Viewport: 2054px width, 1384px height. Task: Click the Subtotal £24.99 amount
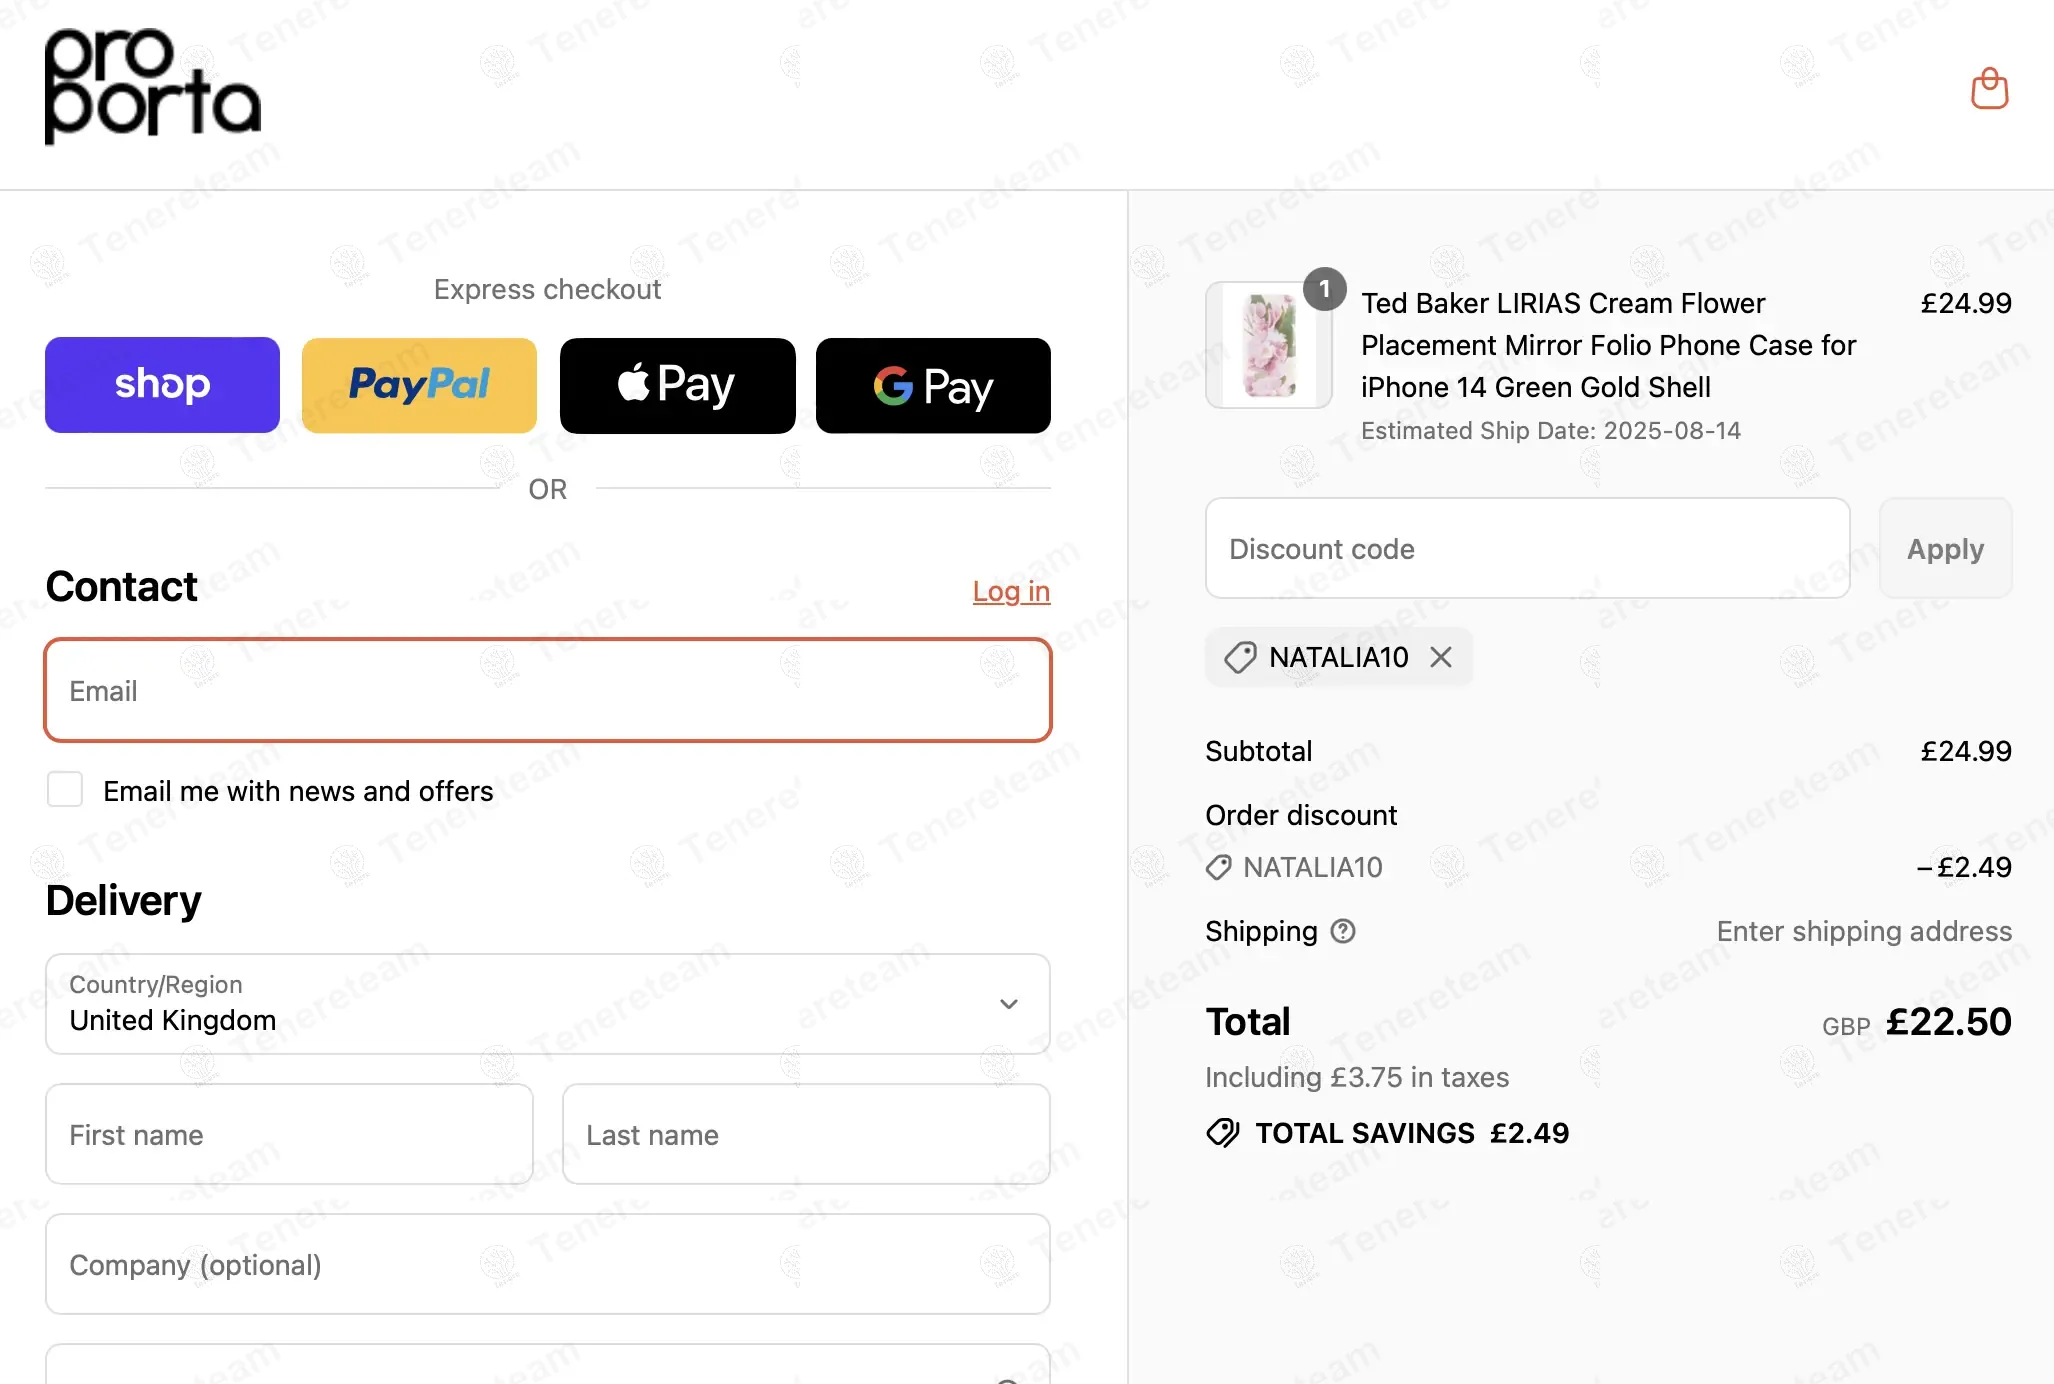[1965, 751]
